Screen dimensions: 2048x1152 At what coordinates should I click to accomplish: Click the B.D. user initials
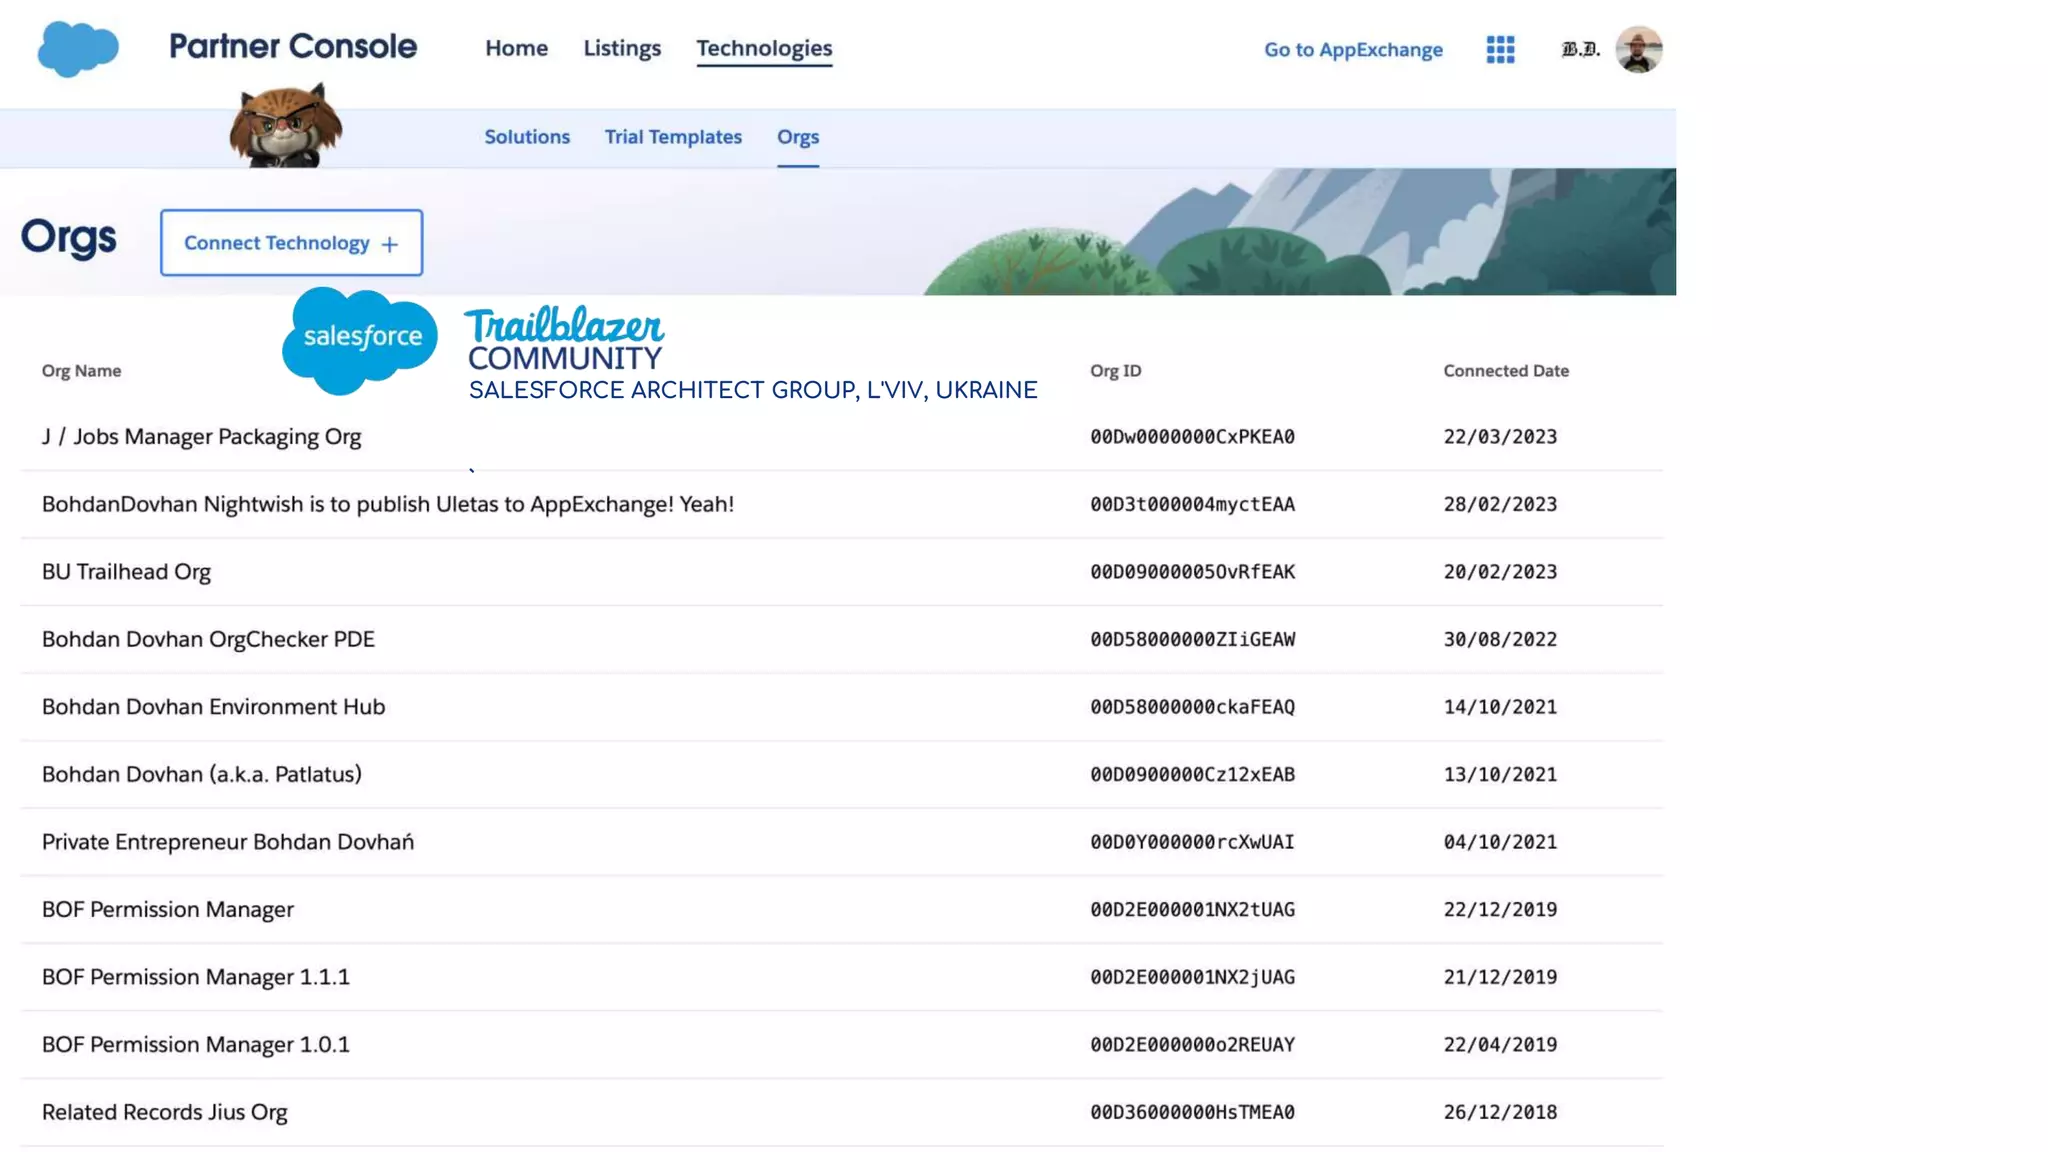1580,49
